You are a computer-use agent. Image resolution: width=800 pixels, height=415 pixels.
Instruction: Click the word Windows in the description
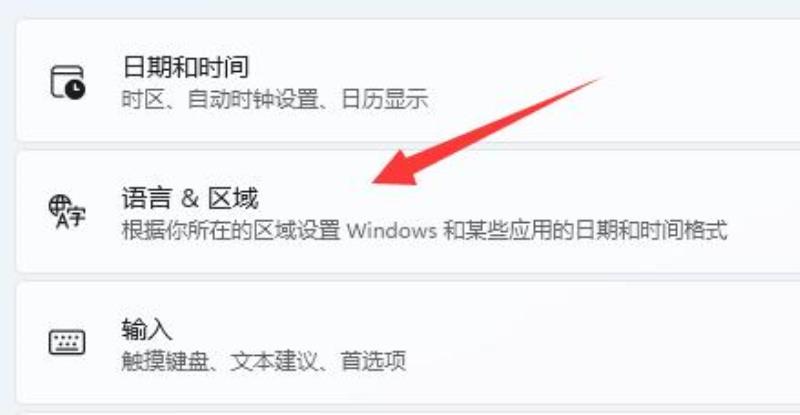392,231
